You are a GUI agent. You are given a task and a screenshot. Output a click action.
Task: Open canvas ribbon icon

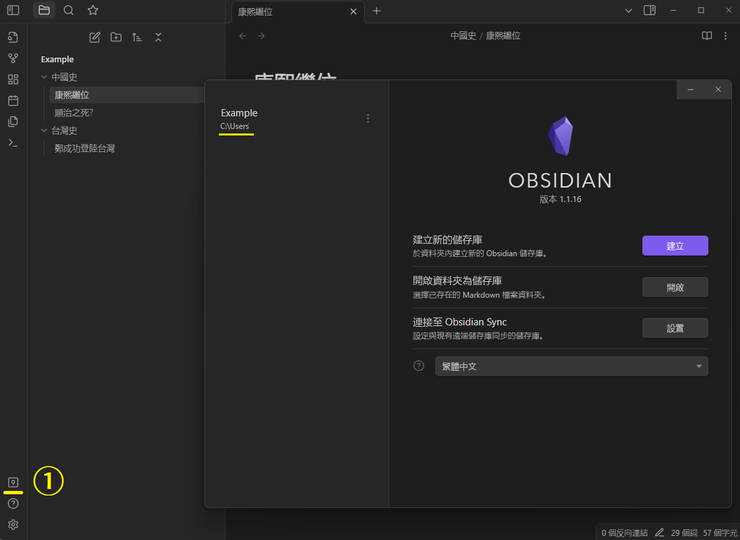[x=13, y=79]
